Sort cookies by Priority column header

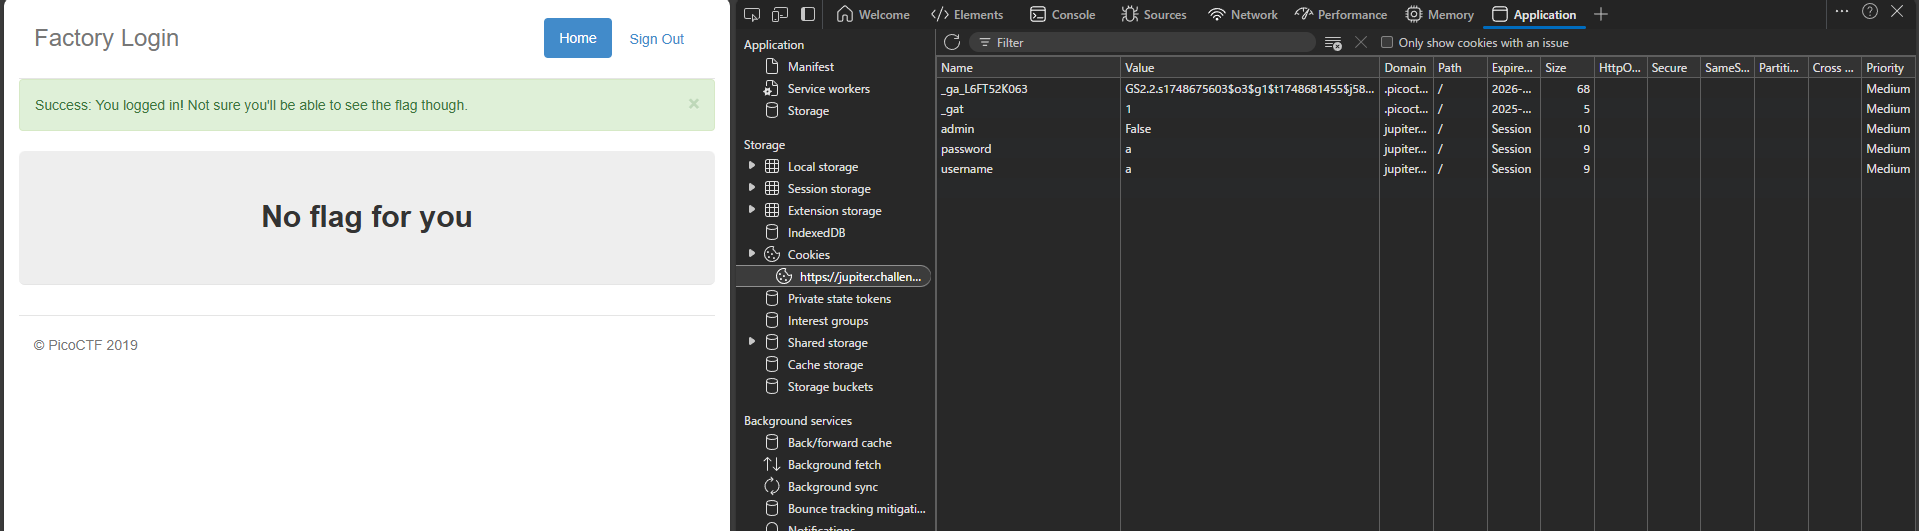point(1889,68)
